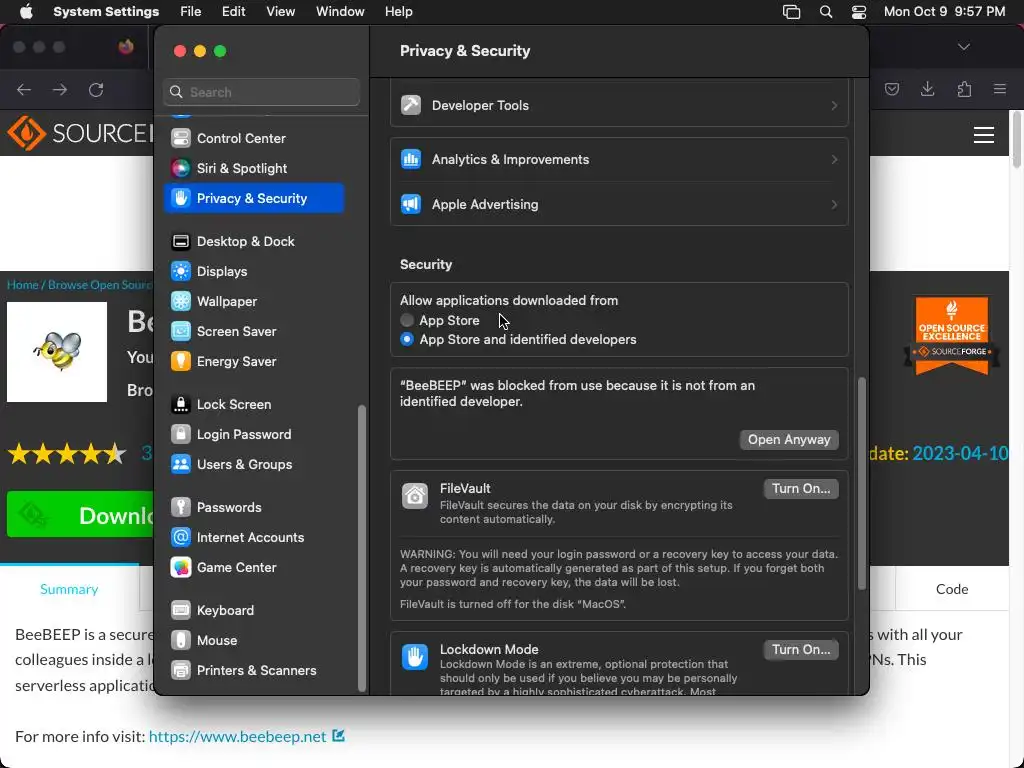Click the Developer Tools hammer icon

click(x=411, y=105)
